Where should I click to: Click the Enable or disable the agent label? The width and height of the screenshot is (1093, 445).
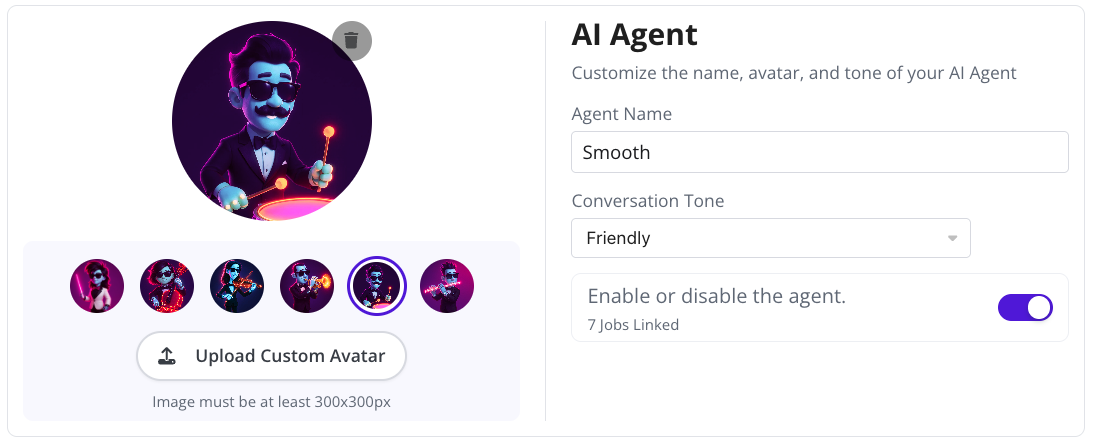tap(716, 296)
